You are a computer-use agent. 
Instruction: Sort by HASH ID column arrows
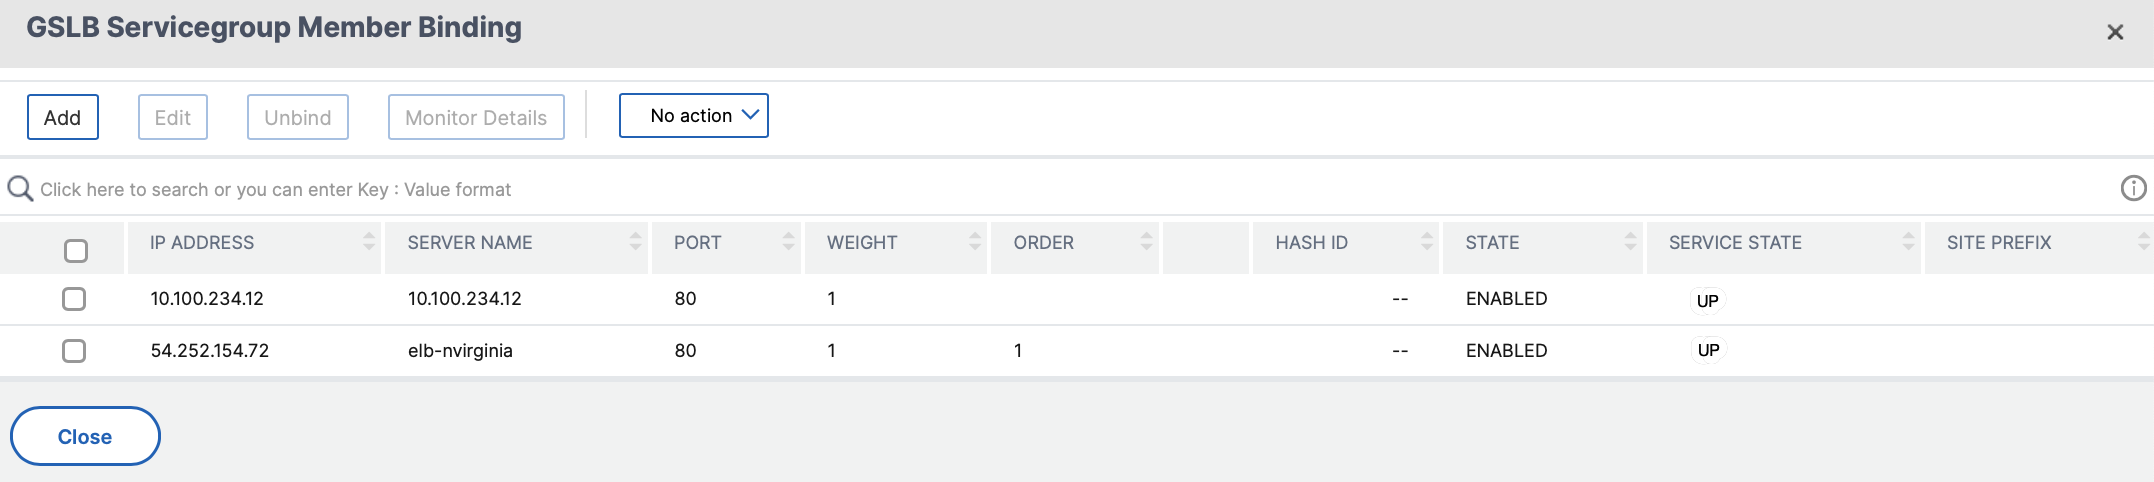(x=1427, y=241)
